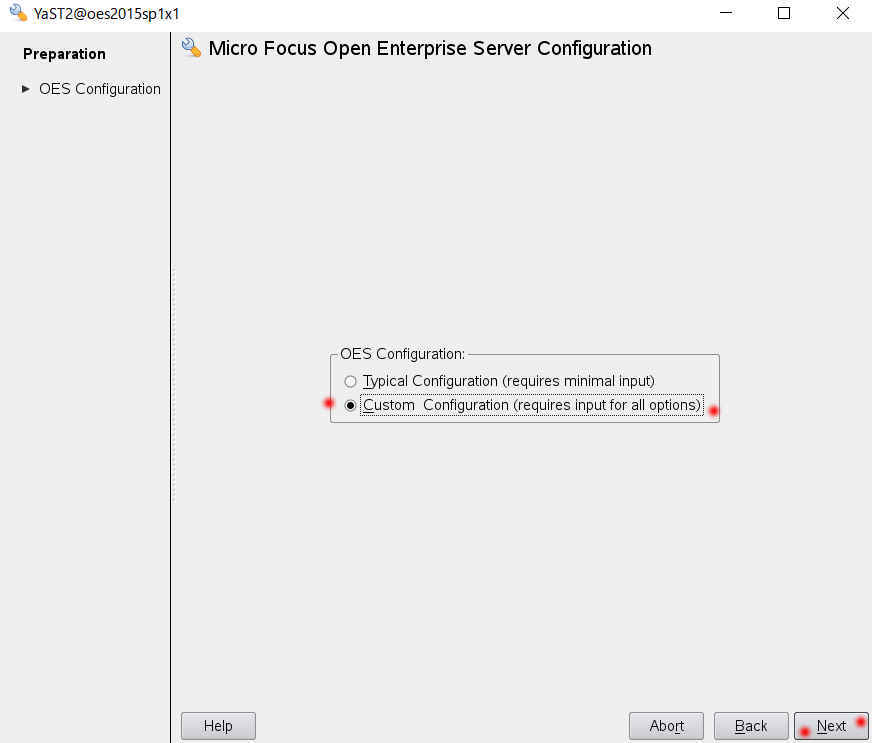Screen dimensions: 872x743
Task: Select Typical Configuration radio button
Action: pos(350,382)
